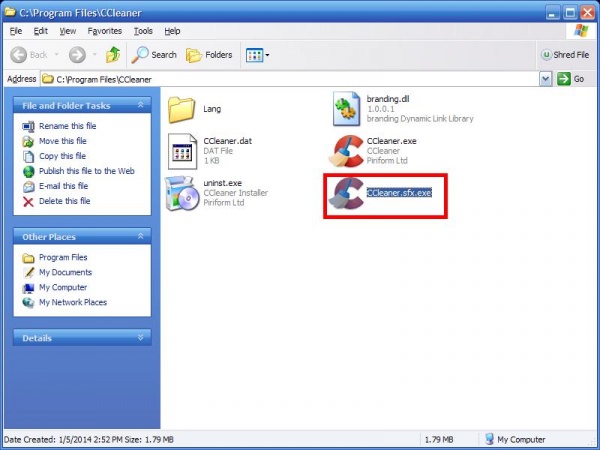The width and height of the screenshot is (600, 450).
Task: Click the Address bar path field
Action: 290,79
